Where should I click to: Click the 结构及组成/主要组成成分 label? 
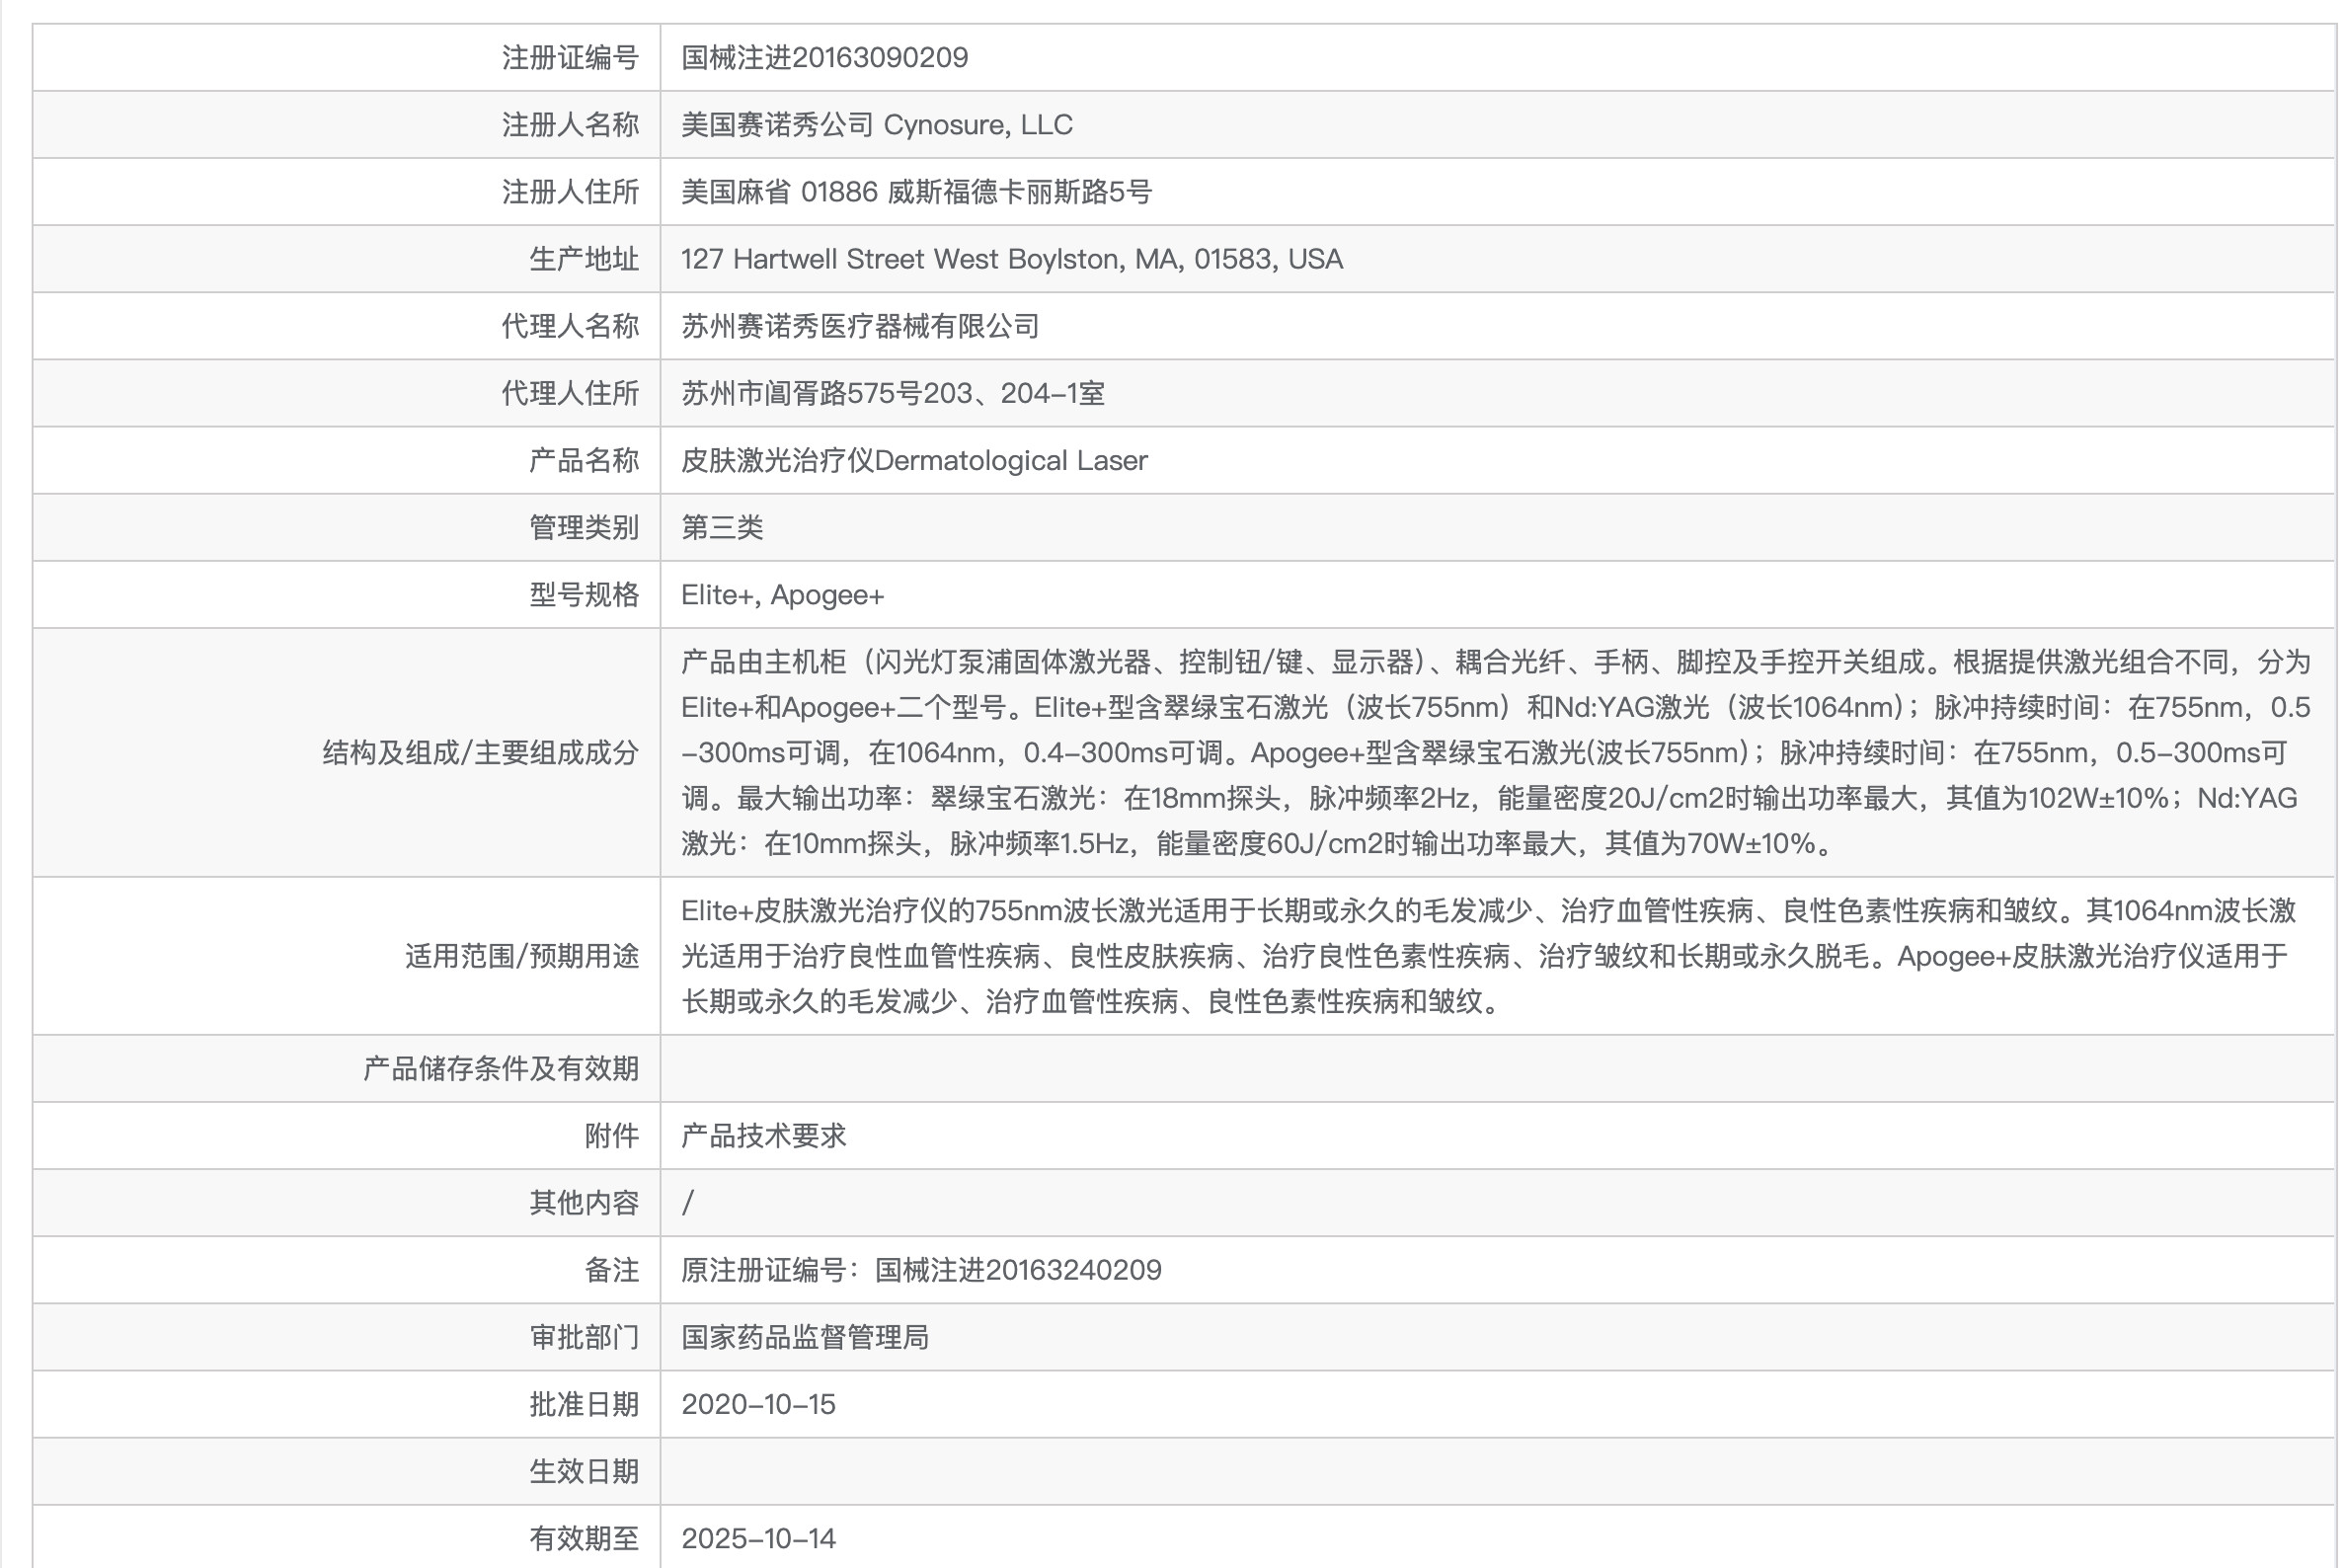[x=480, y=753]
